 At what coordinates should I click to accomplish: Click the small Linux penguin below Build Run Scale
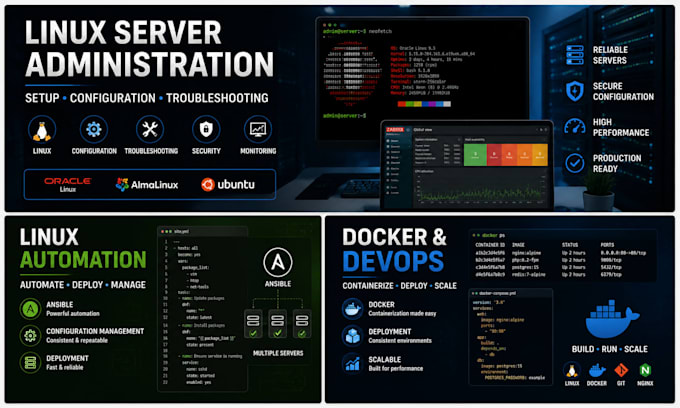point(572,371)
